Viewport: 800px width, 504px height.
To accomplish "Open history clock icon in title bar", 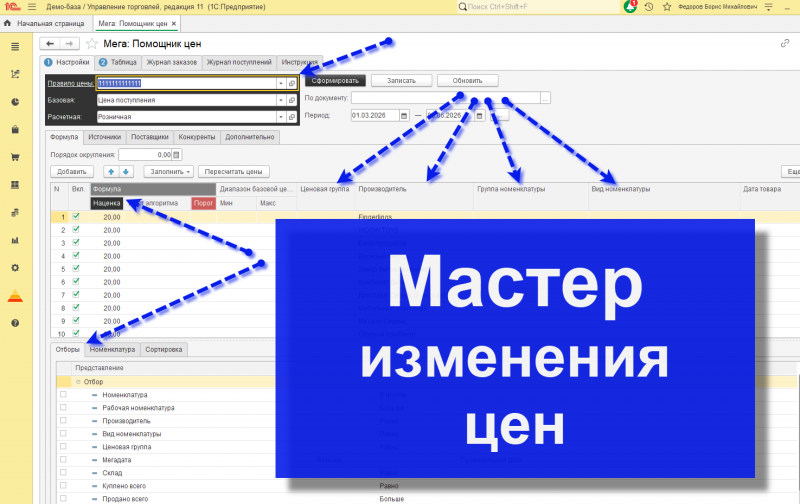I will point(649,7).
